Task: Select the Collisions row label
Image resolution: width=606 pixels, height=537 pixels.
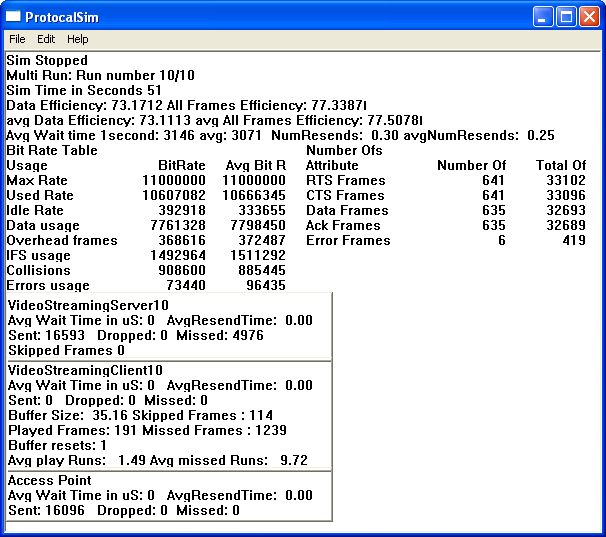Action: pyautogui.click(x=37, y=270)
